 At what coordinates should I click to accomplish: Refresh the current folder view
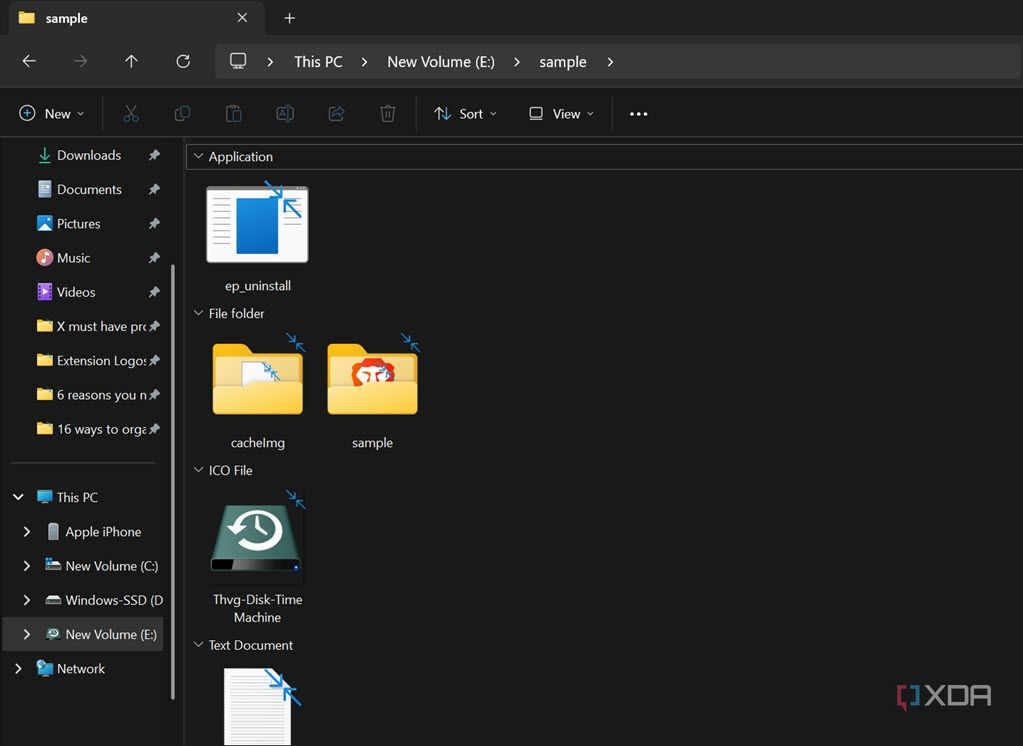pos(183,61)
